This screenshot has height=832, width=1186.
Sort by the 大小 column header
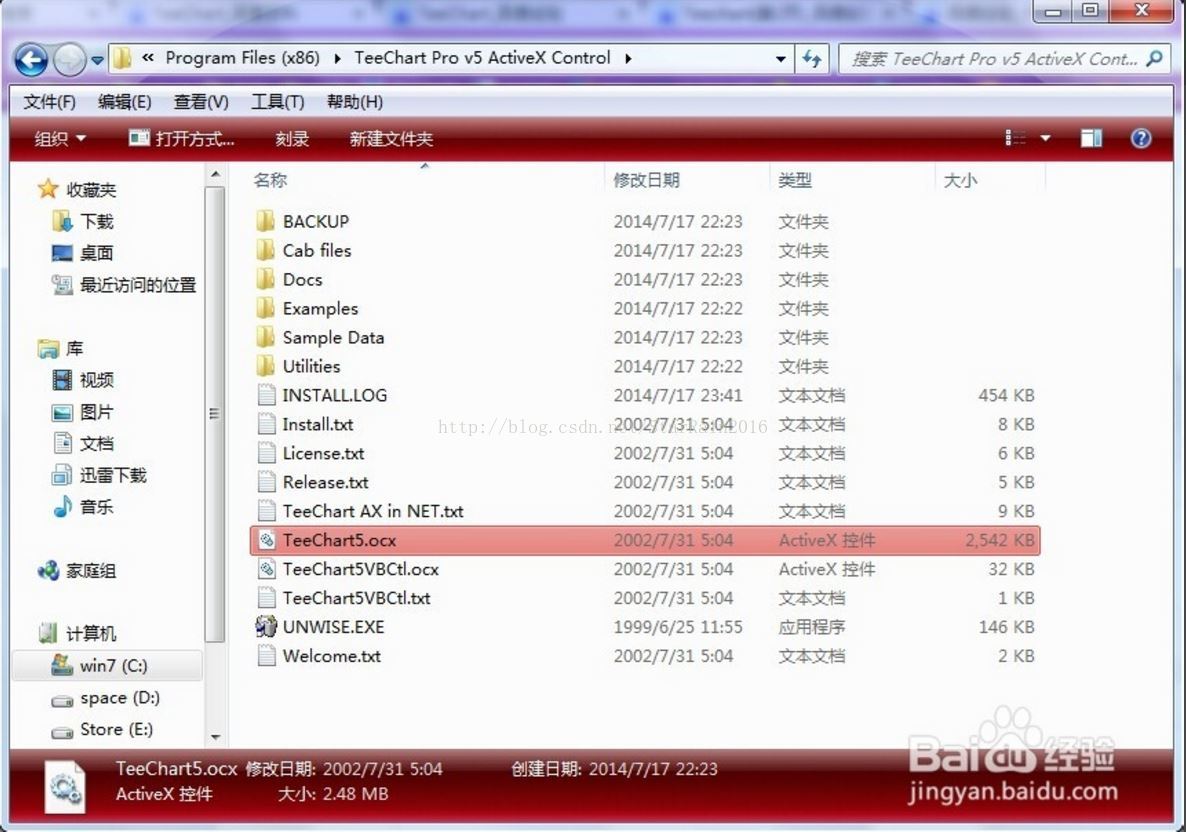[961, 180]
